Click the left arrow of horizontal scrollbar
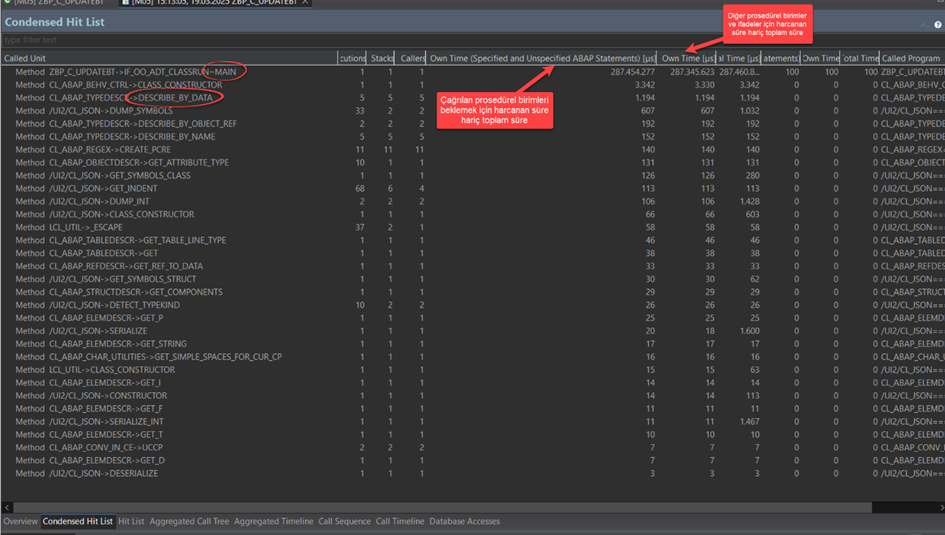This screenshot has width=945, height=535. coord(6,507)
